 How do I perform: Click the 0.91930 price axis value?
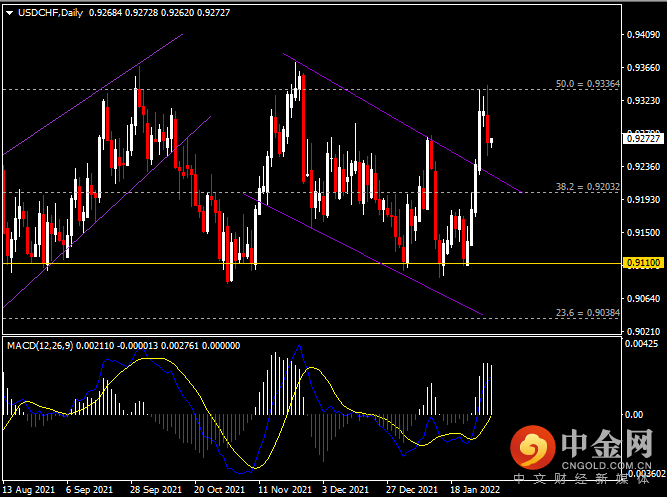pyautogui.click(x=644, y=200)
